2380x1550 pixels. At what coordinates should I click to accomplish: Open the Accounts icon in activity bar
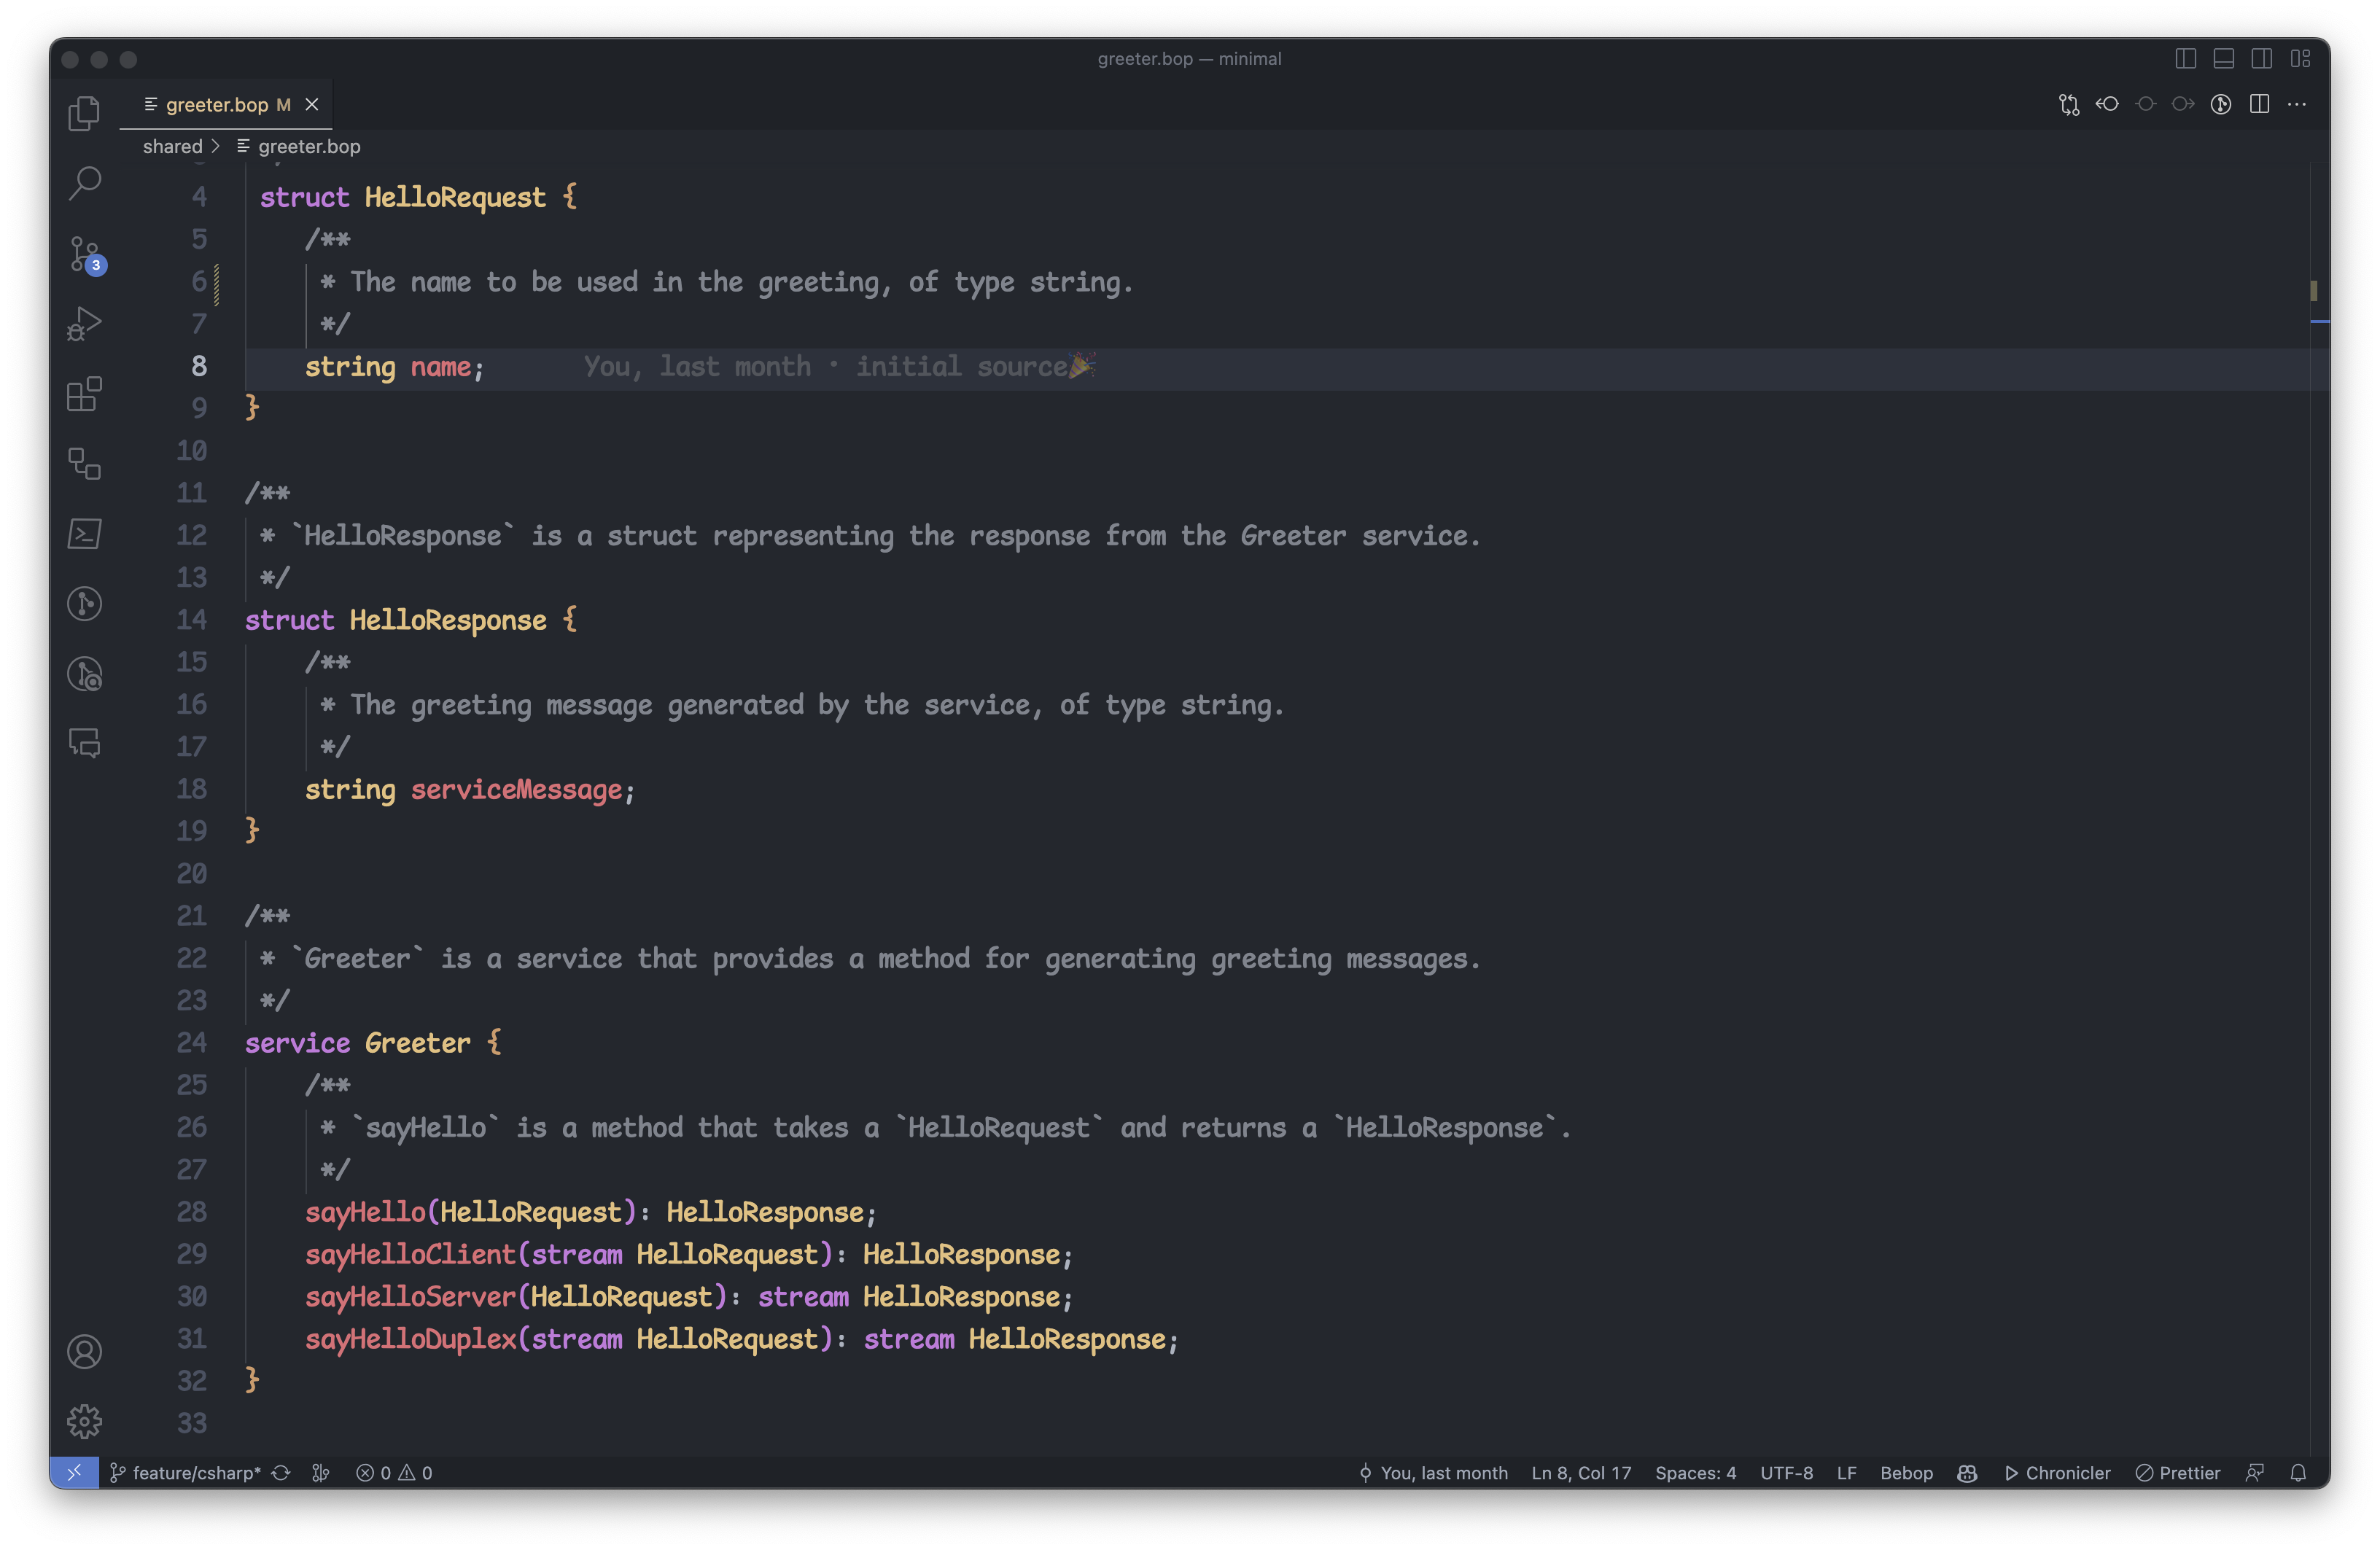click(84, 1351)
